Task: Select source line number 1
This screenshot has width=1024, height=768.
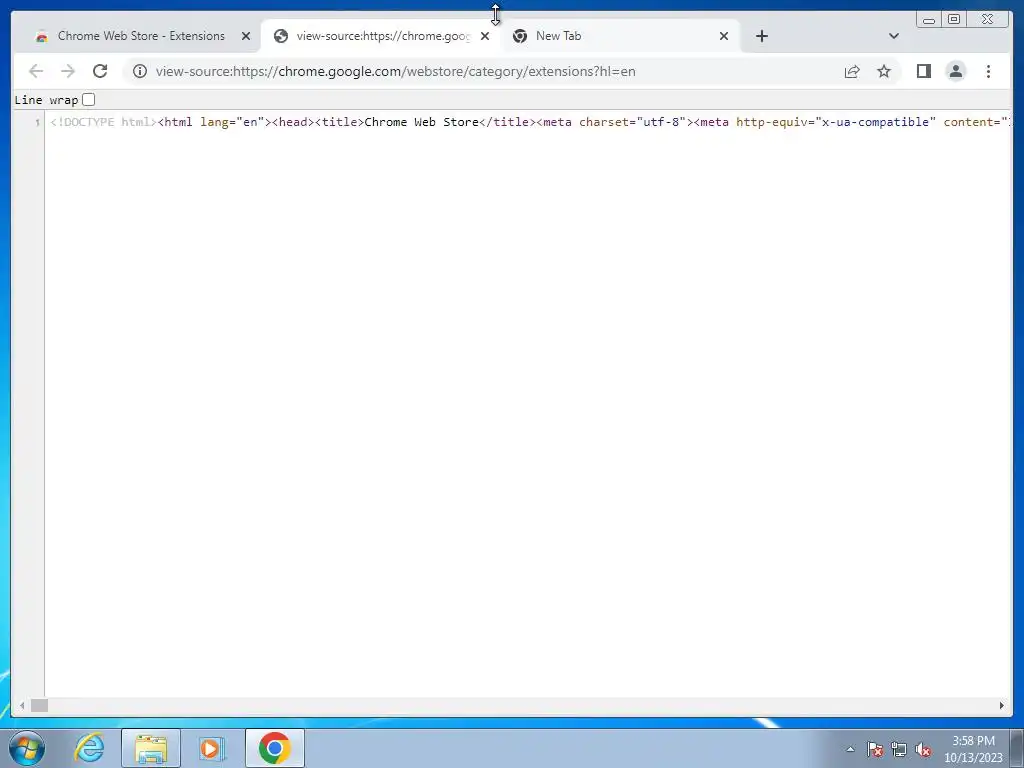Action: coord(37,122)
